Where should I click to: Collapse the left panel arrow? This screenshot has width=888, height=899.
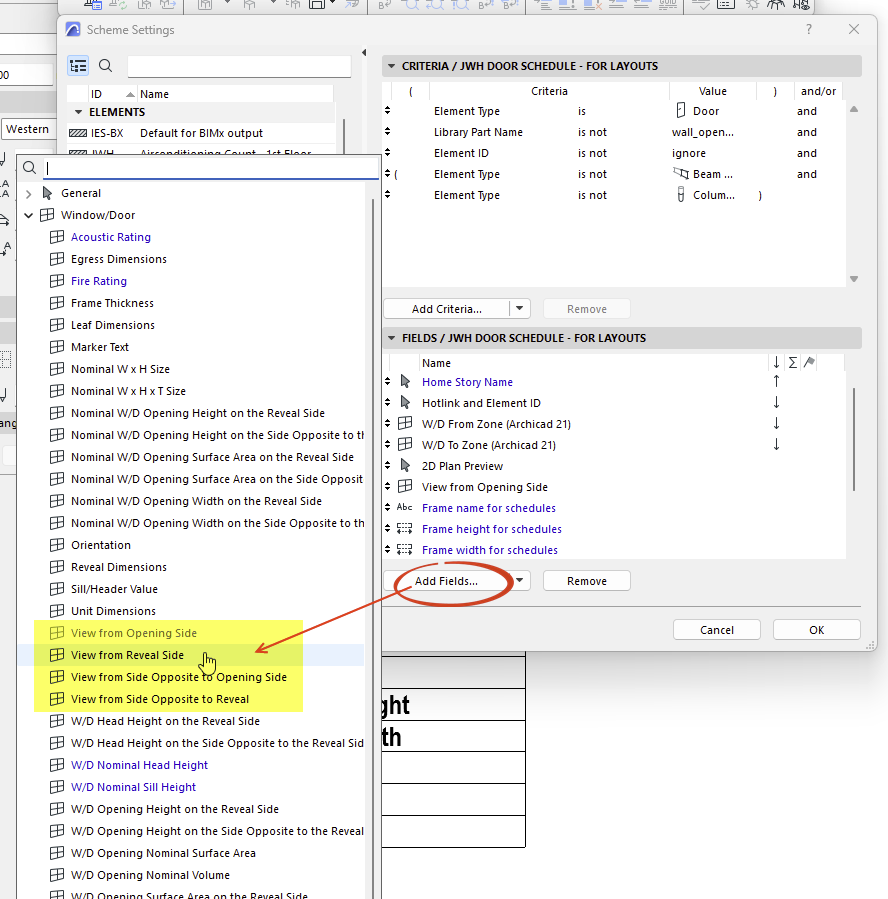[364, 53]
